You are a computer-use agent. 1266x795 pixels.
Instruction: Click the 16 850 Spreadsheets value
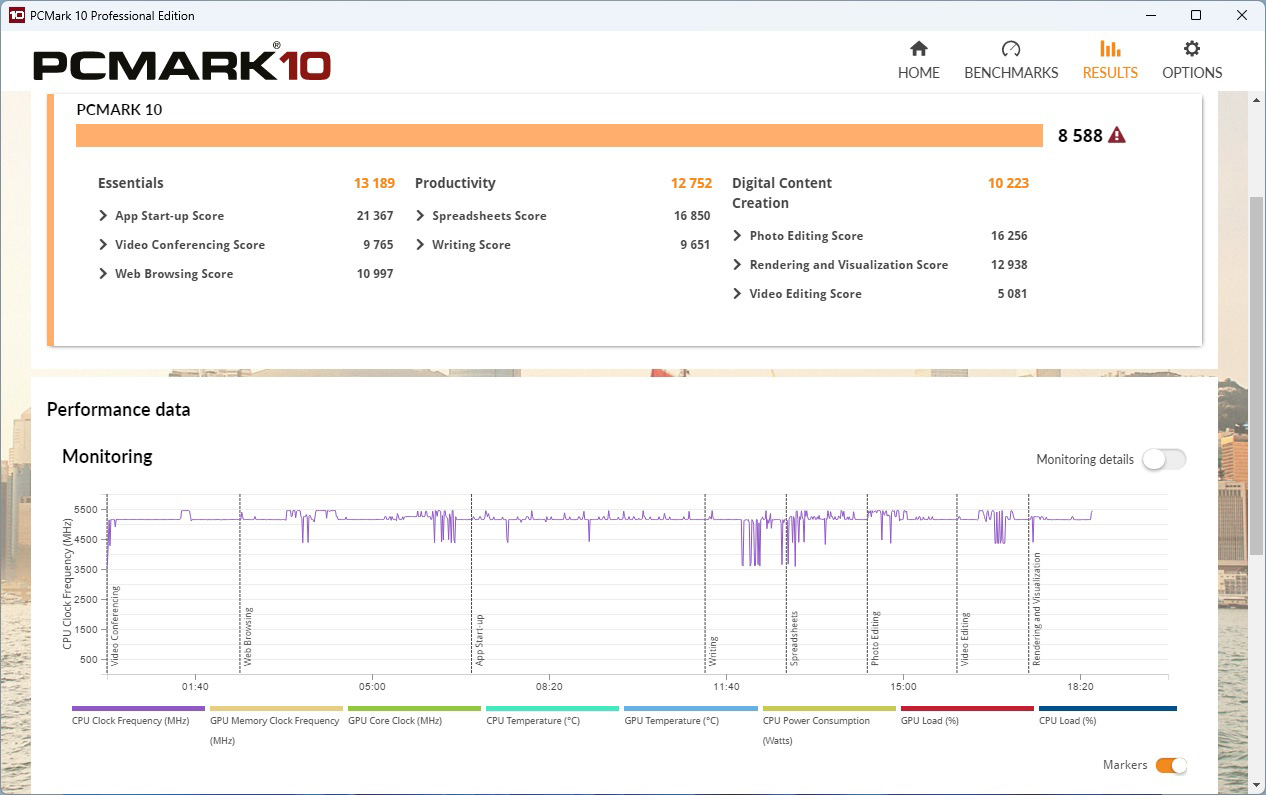tap(692, 216)
